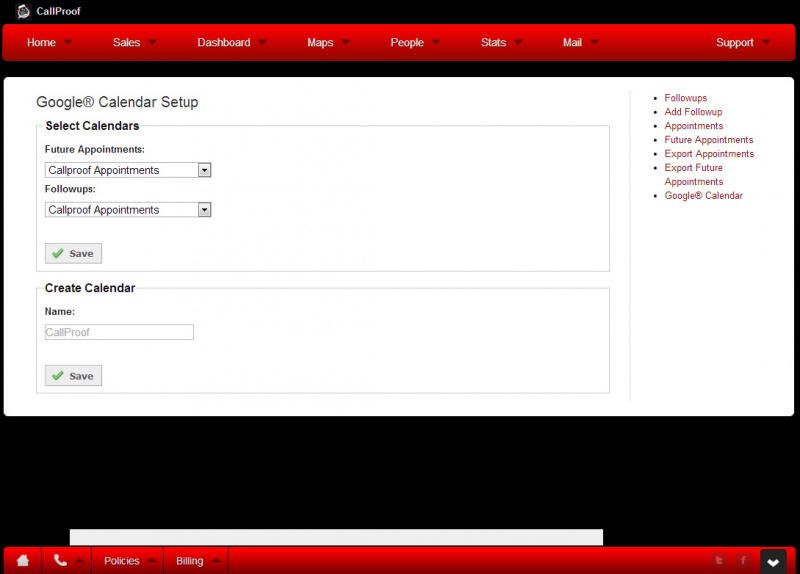The image size is (800, 574).
Task: Expand the arrow next to phone icon
Action: (80, 560)
